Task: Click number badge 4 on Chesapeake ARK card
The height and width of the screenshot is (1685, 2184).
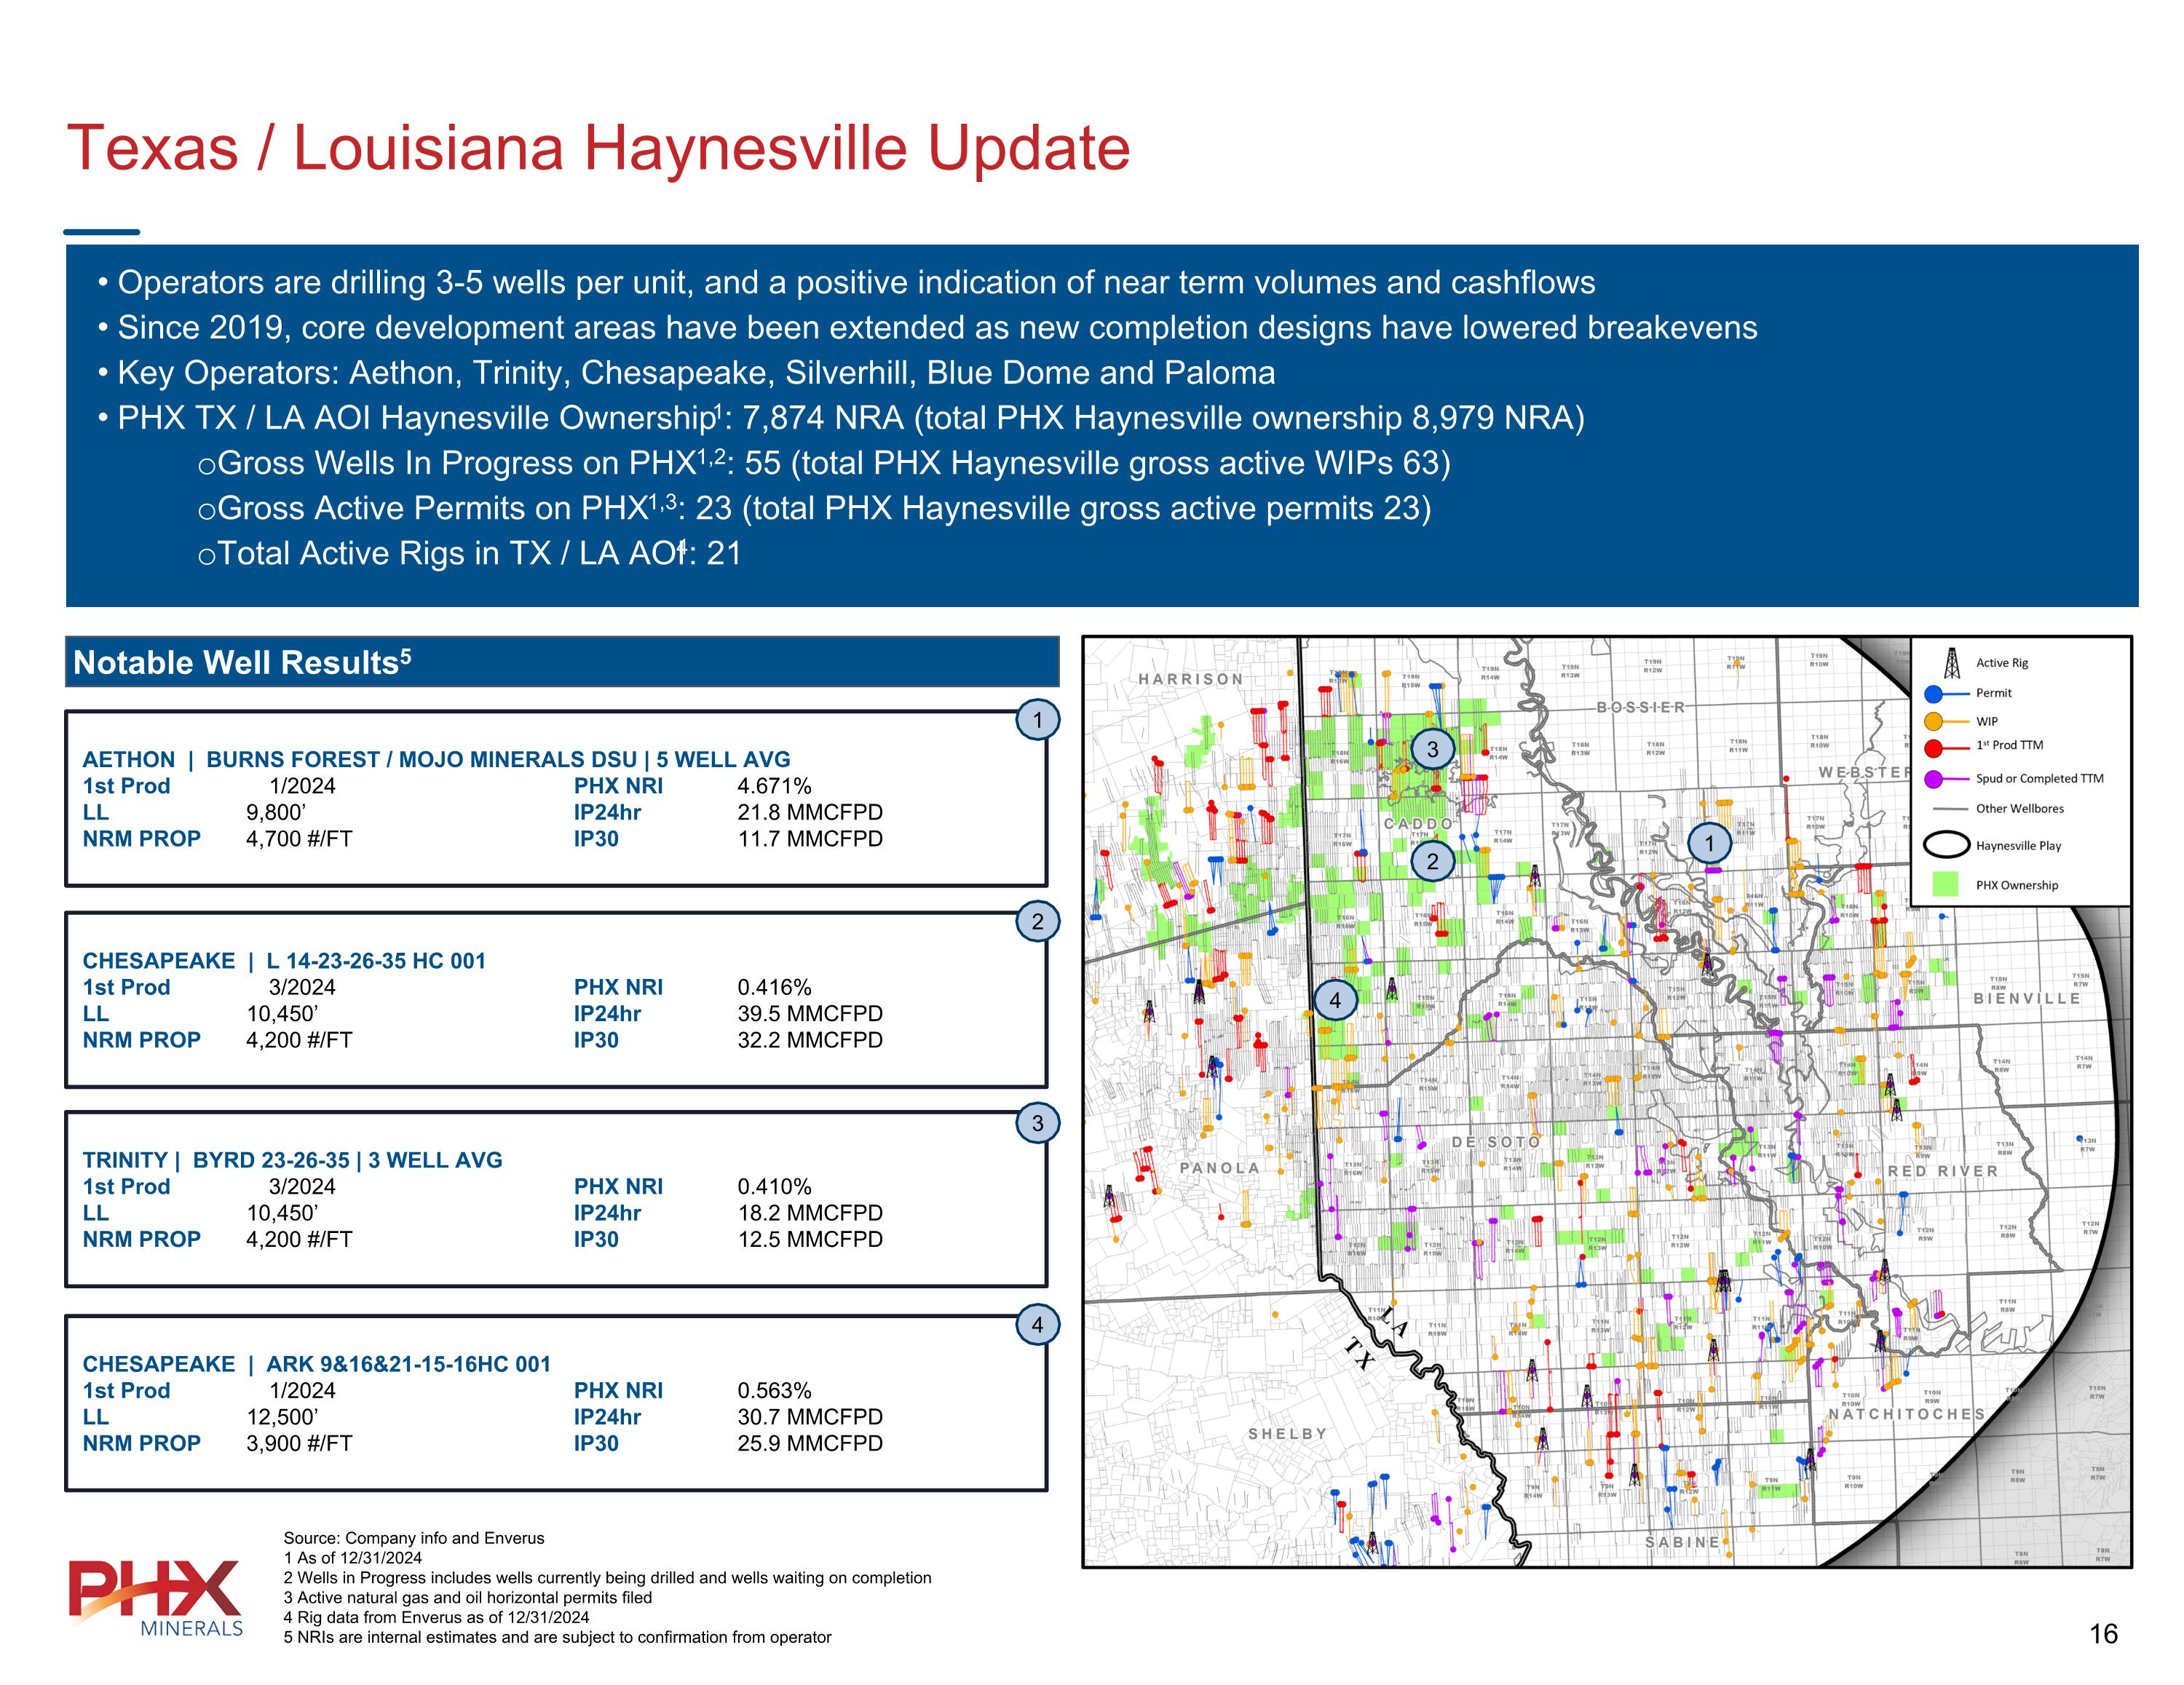Action: (x=1037, y=1325)
